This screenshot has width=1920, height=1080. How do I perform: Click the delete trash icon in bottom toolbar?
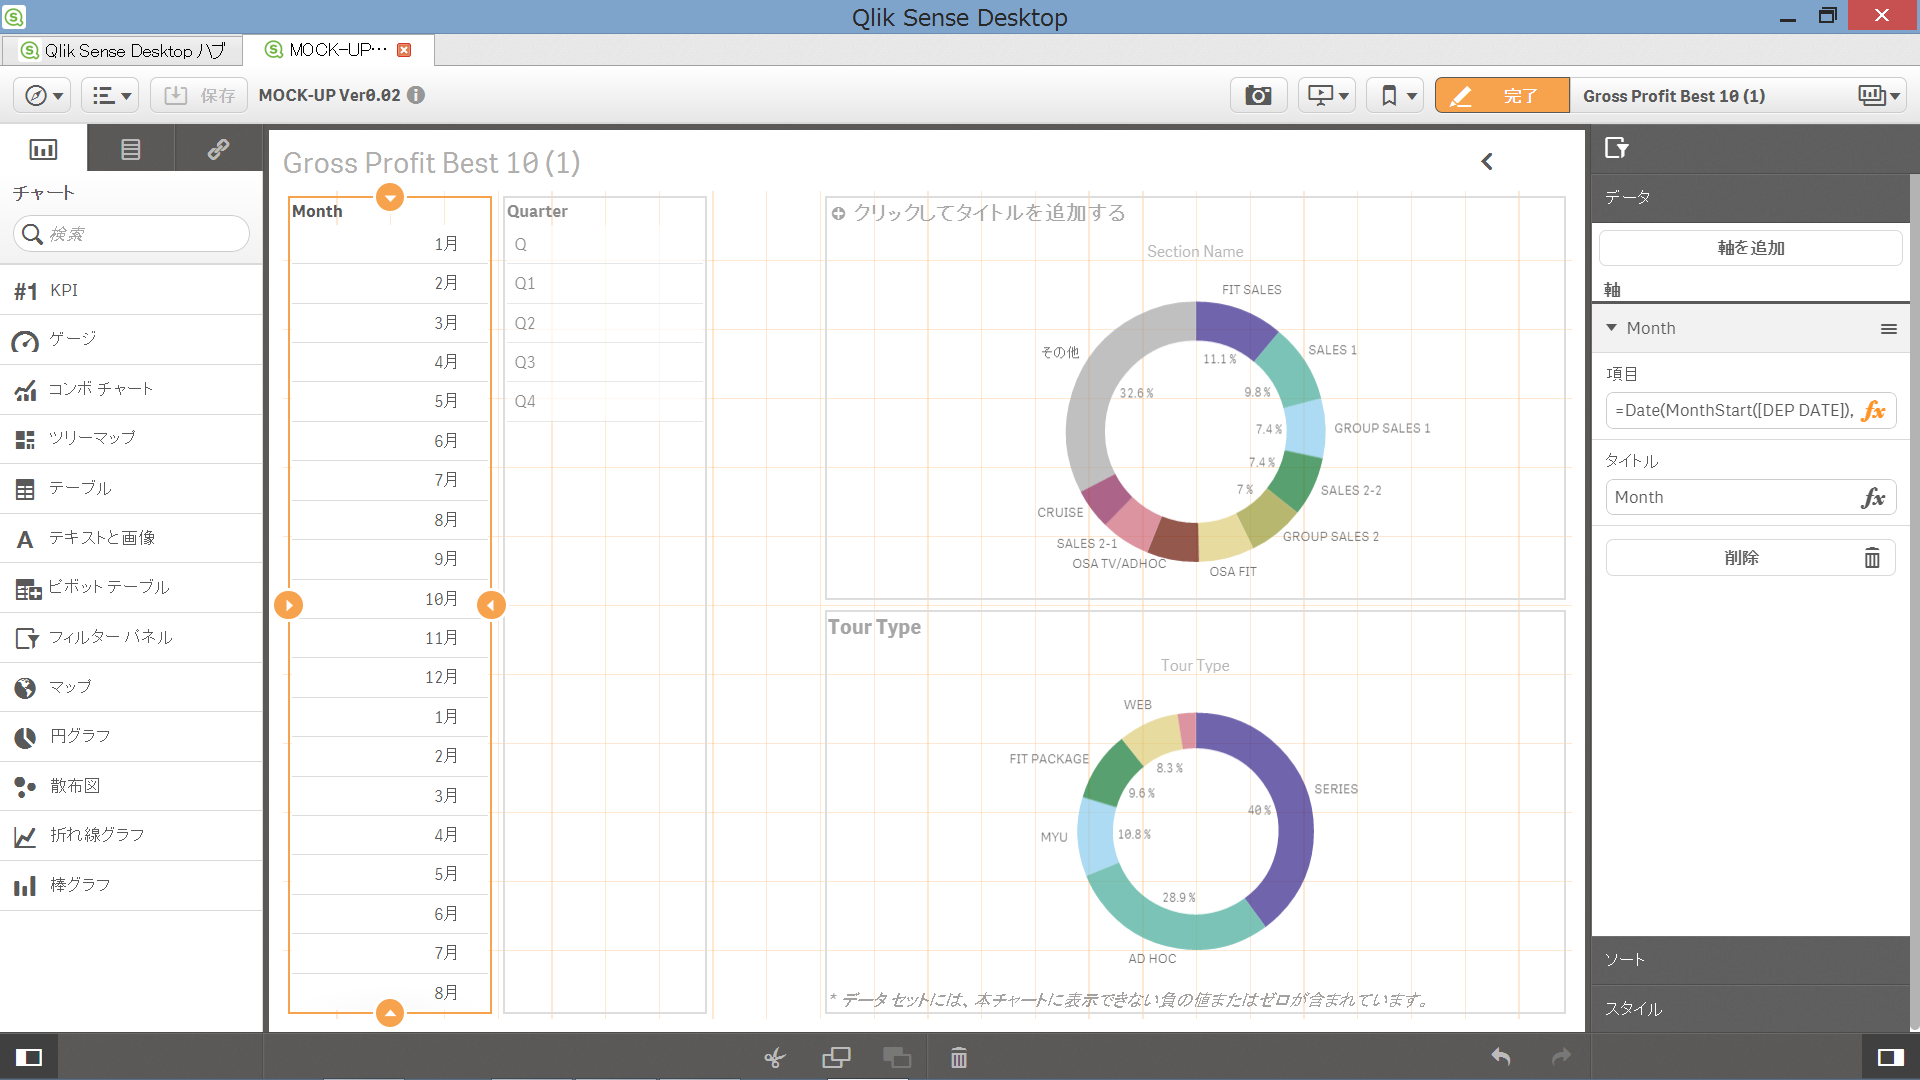(x=958, y=1057)
